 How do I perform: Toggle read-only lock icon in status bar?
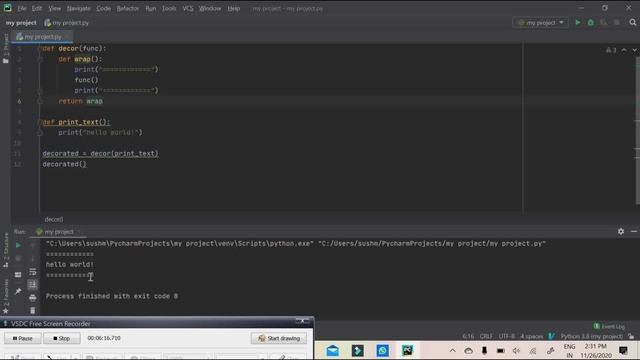[631, 336]
